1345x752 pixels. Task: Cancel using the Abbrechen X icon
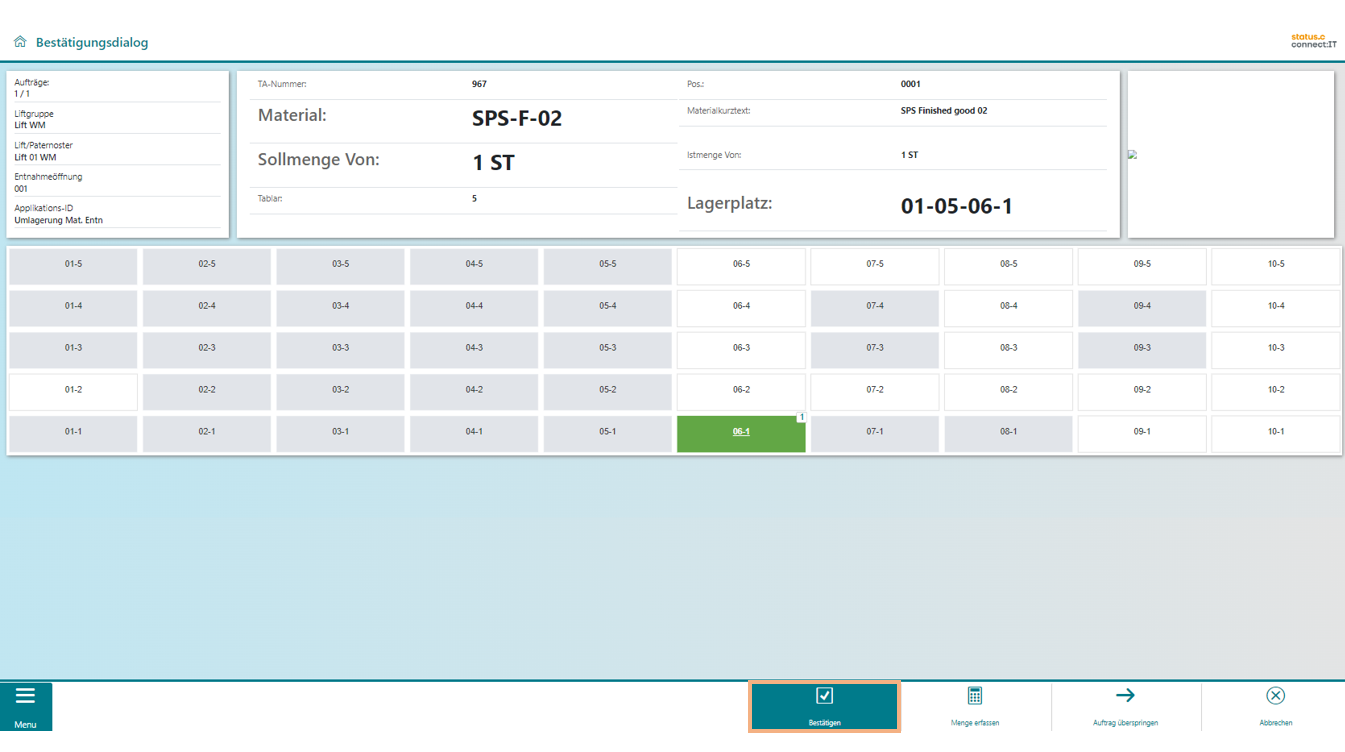(1275, 706)
